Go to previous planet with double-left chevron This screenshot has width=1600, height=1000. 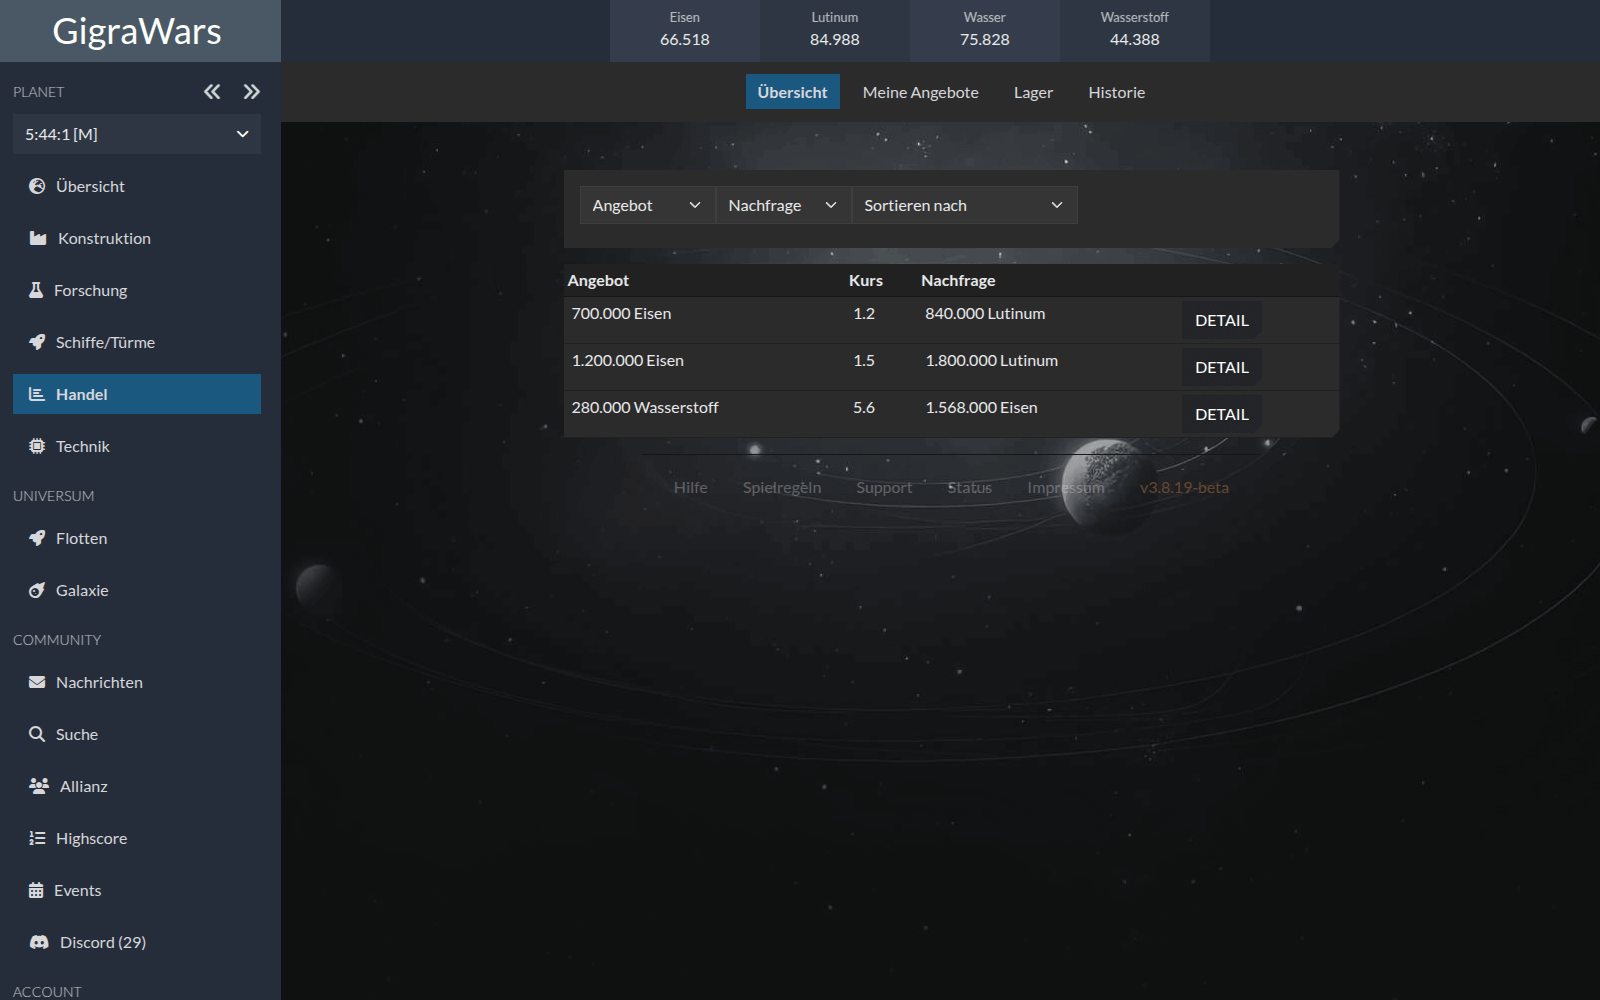click(x=212, y=92)
